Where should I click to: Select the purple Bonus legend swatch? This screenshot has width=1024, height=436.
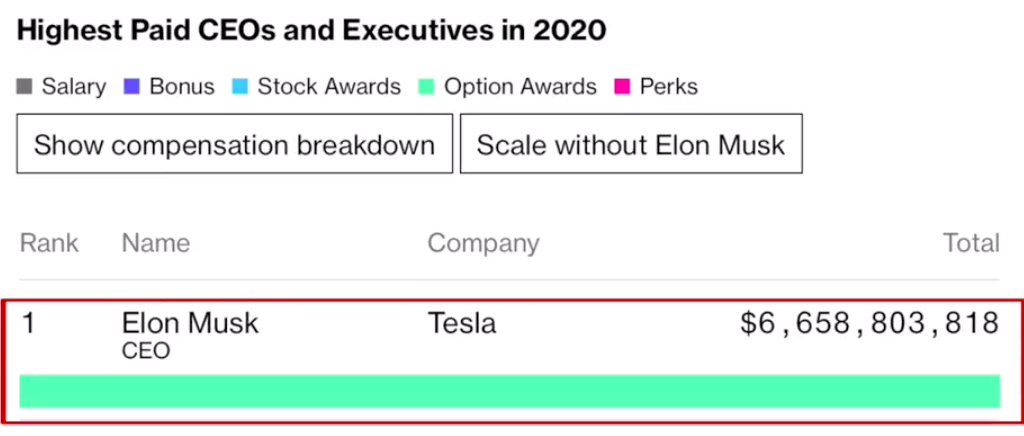(x=133, y=87)
